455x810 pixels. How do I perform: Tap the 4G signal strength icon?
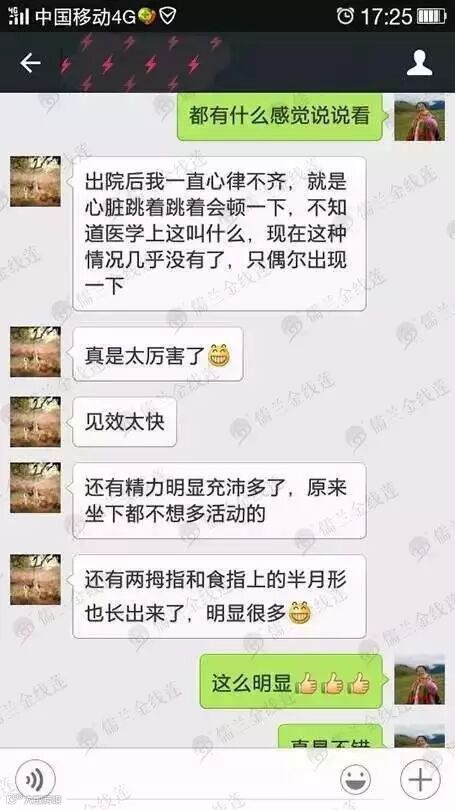(x=19, y=15)
